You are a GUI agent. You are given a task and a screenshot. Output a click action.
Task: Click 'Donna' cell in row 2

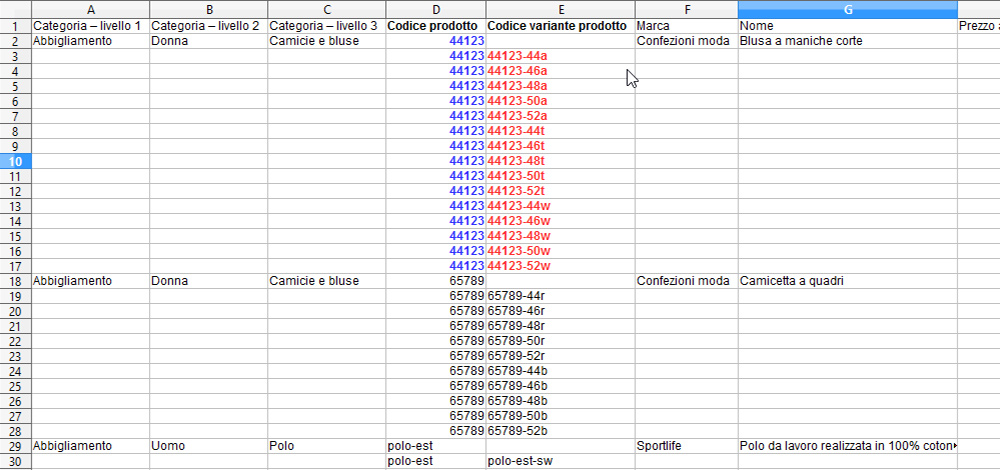tap(209, 41)
